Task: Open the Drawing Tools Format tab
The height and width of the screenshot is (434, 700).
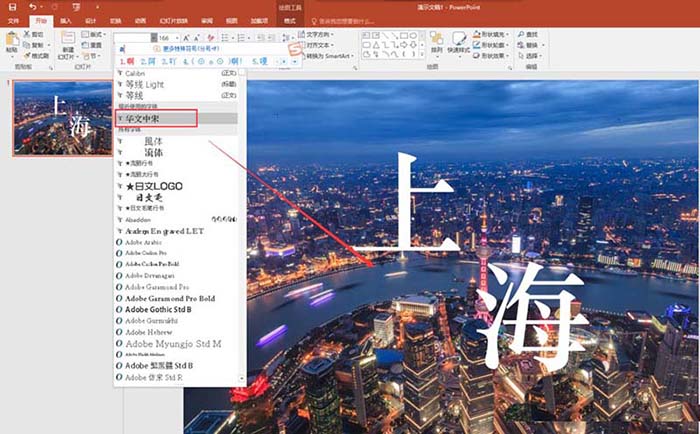Action: pos(290,21)
